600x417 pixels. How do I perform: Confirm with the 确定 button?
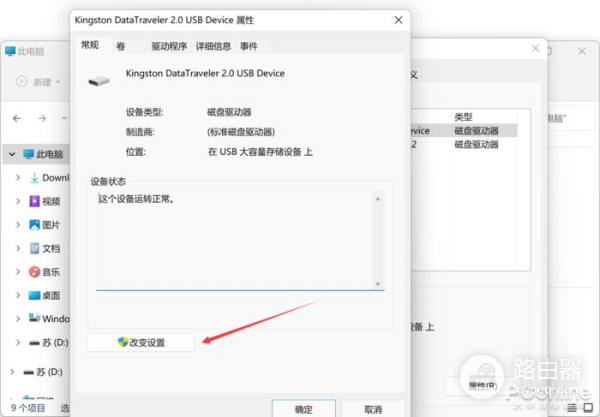click(304, 409)
